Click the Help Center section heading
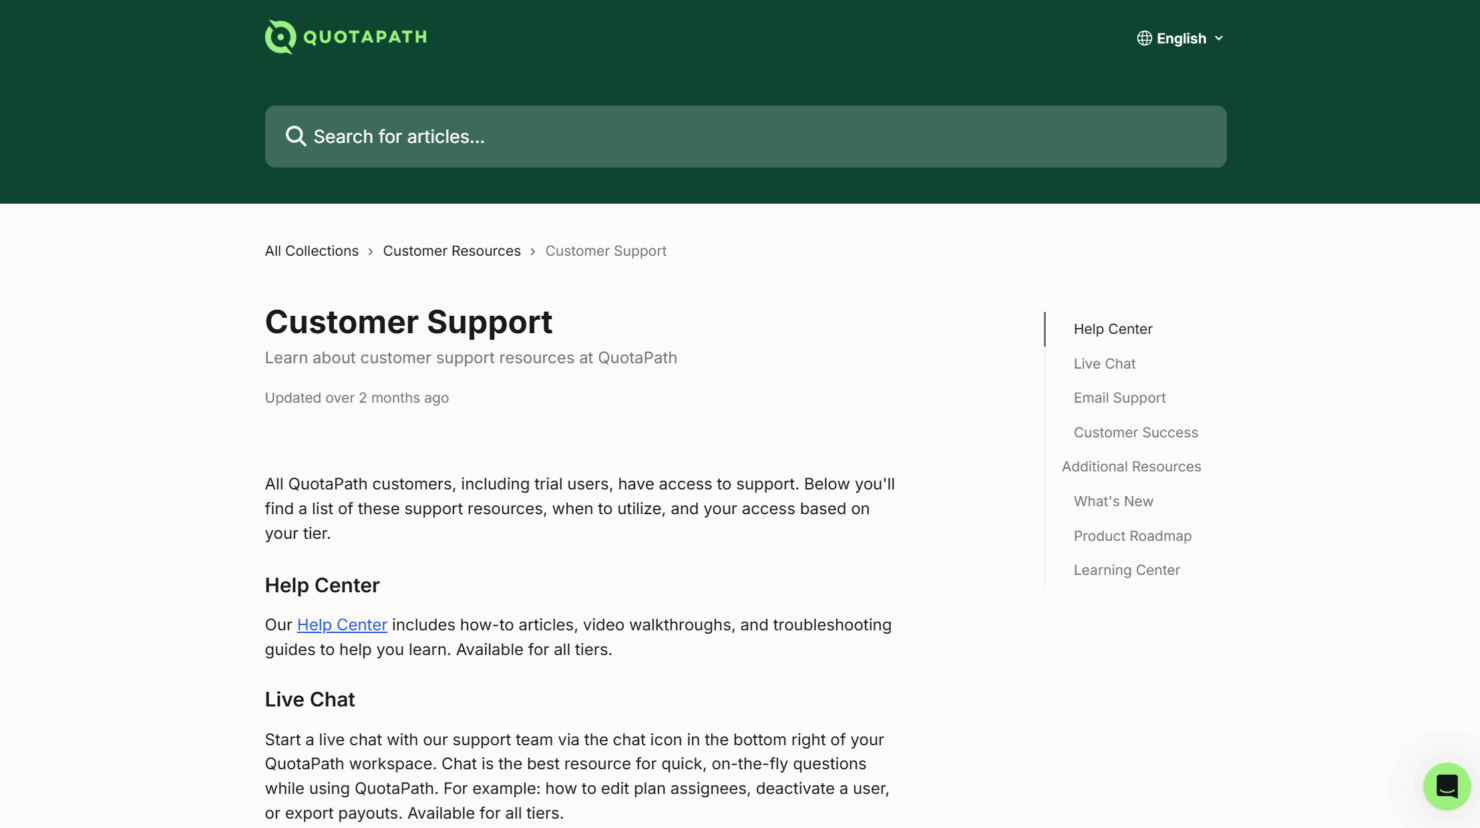The width and height of the screenshot is (1480, 828). tap(322, 585)
